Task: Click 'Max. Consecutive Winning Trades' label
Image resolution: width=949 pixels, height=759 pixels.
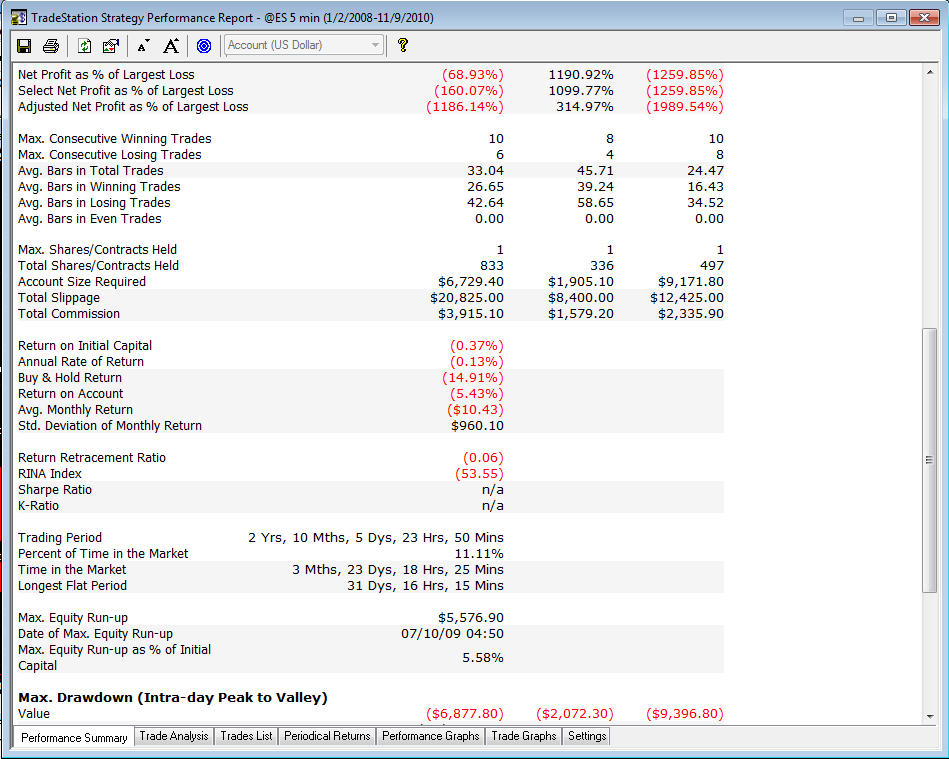Action: click(x=114, y=139)
